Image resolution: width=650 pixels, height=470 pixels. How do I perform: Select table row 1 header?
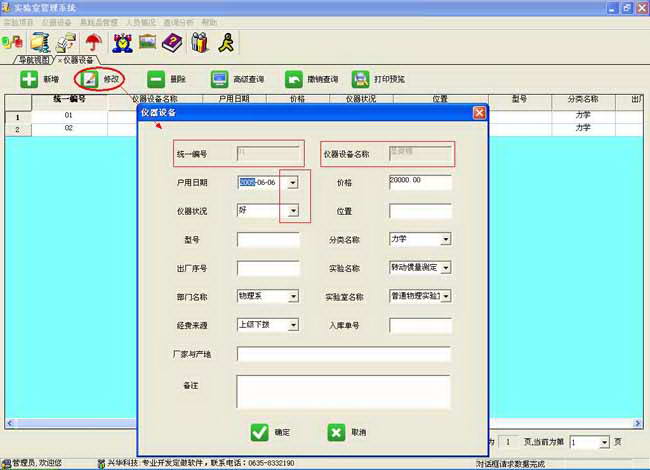(18, 117)
